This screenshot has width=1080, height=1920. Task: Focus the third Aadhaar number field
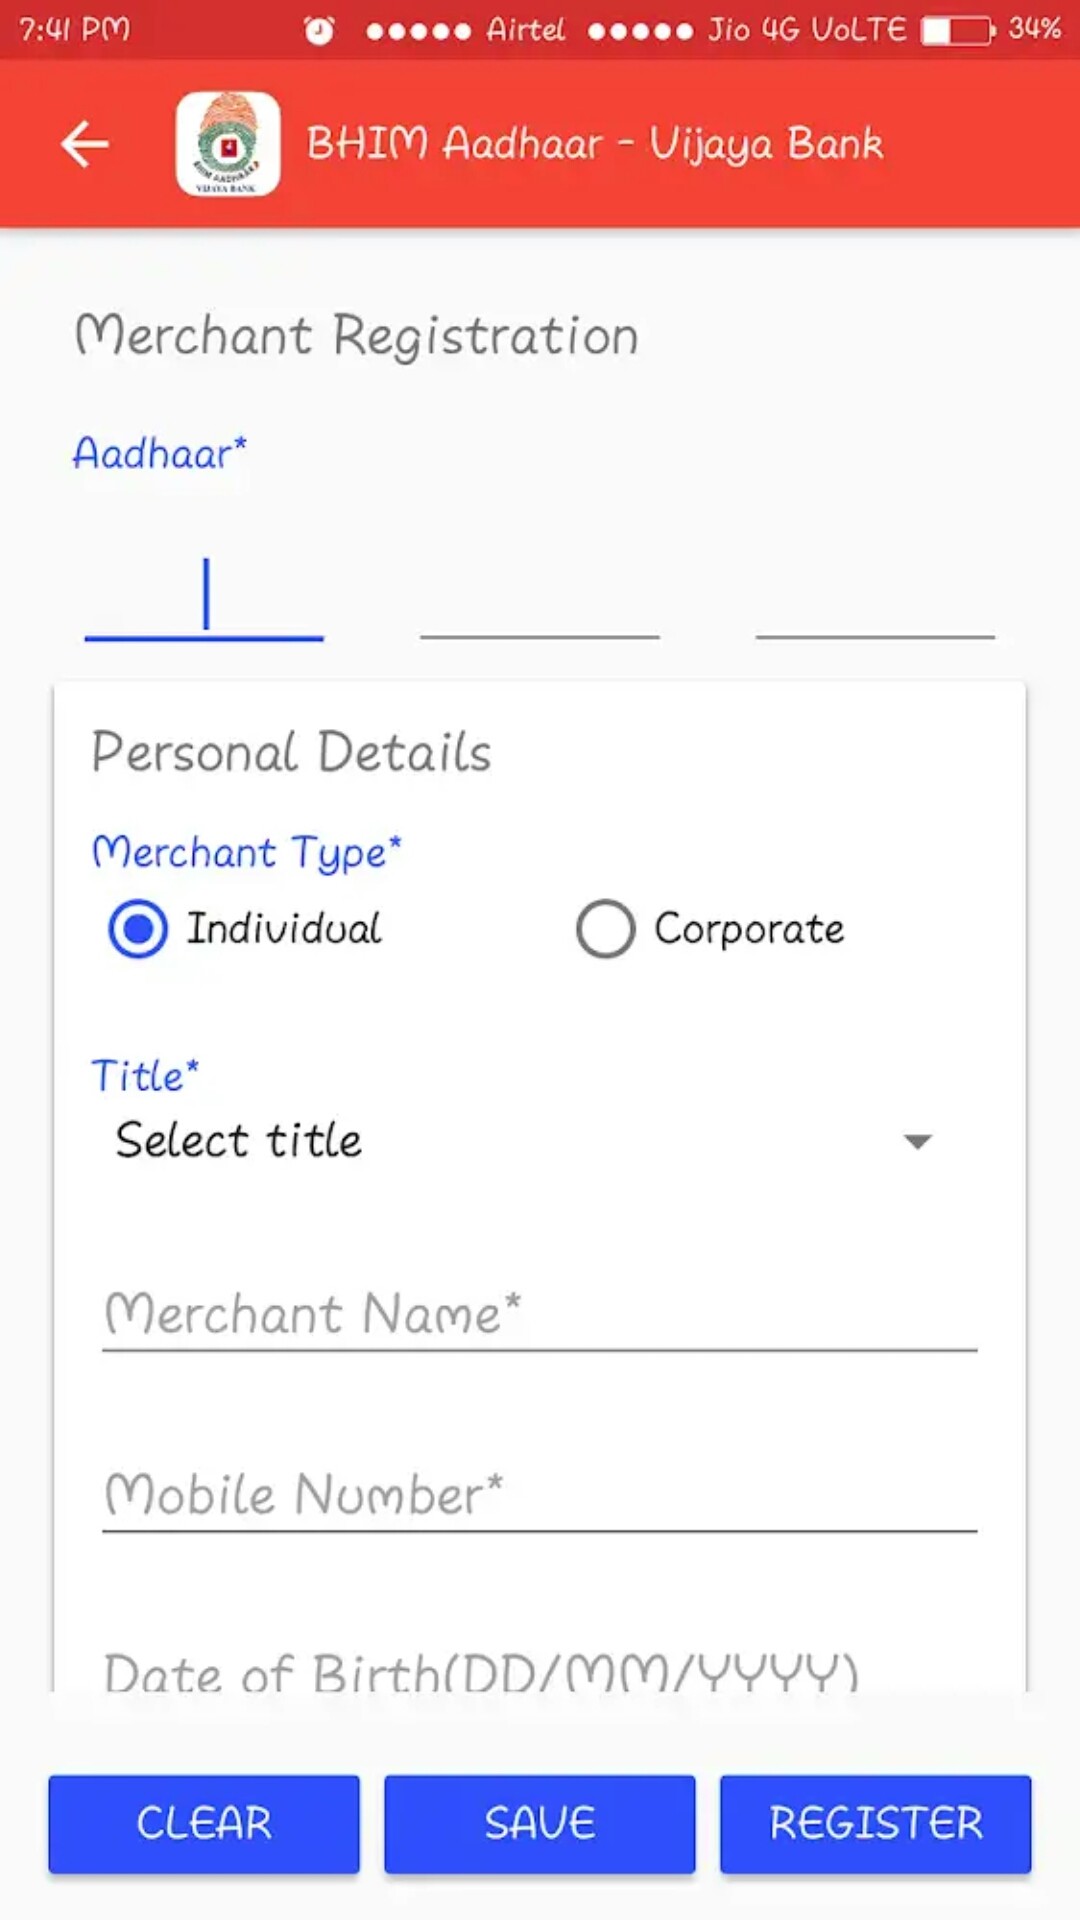(x=875, y=600)
